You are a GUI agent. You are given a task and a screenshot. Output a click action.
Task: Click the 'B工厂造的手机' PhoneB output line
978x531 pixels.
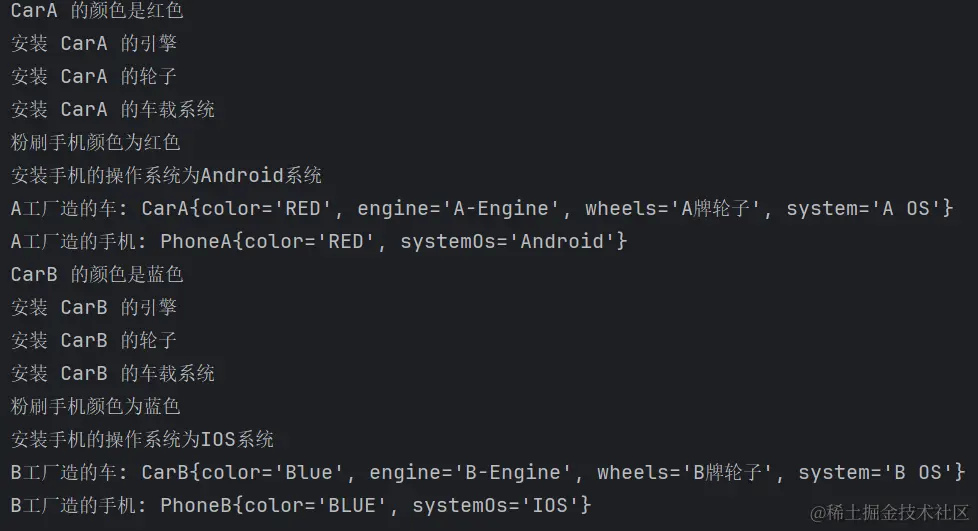click(301, 505)
